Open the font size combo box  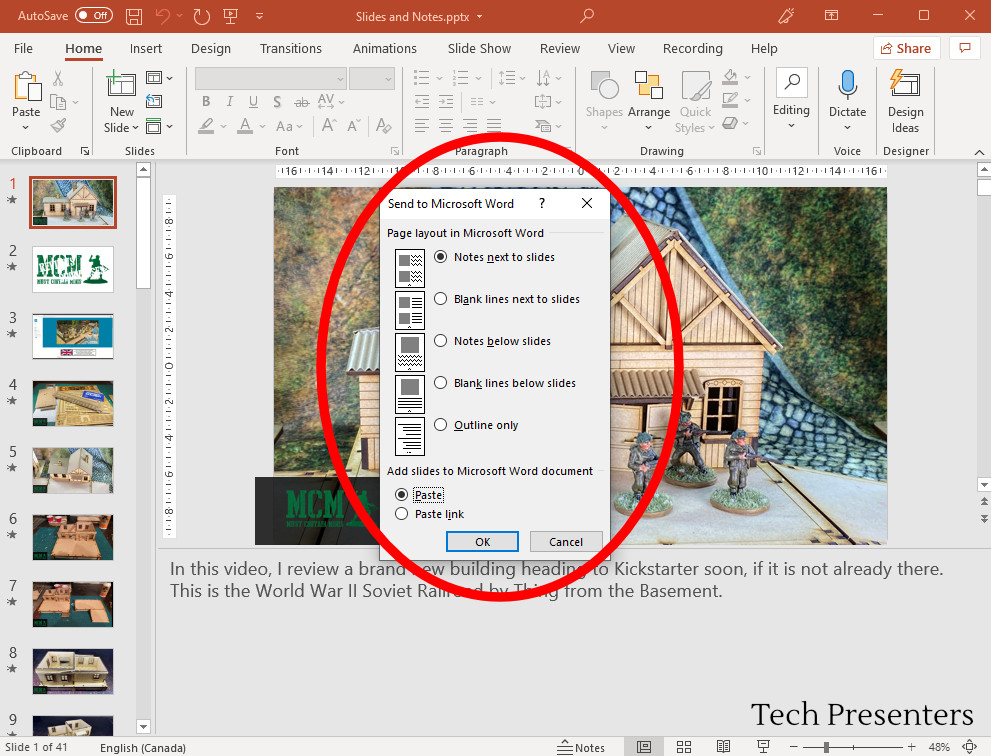(372, 78)
